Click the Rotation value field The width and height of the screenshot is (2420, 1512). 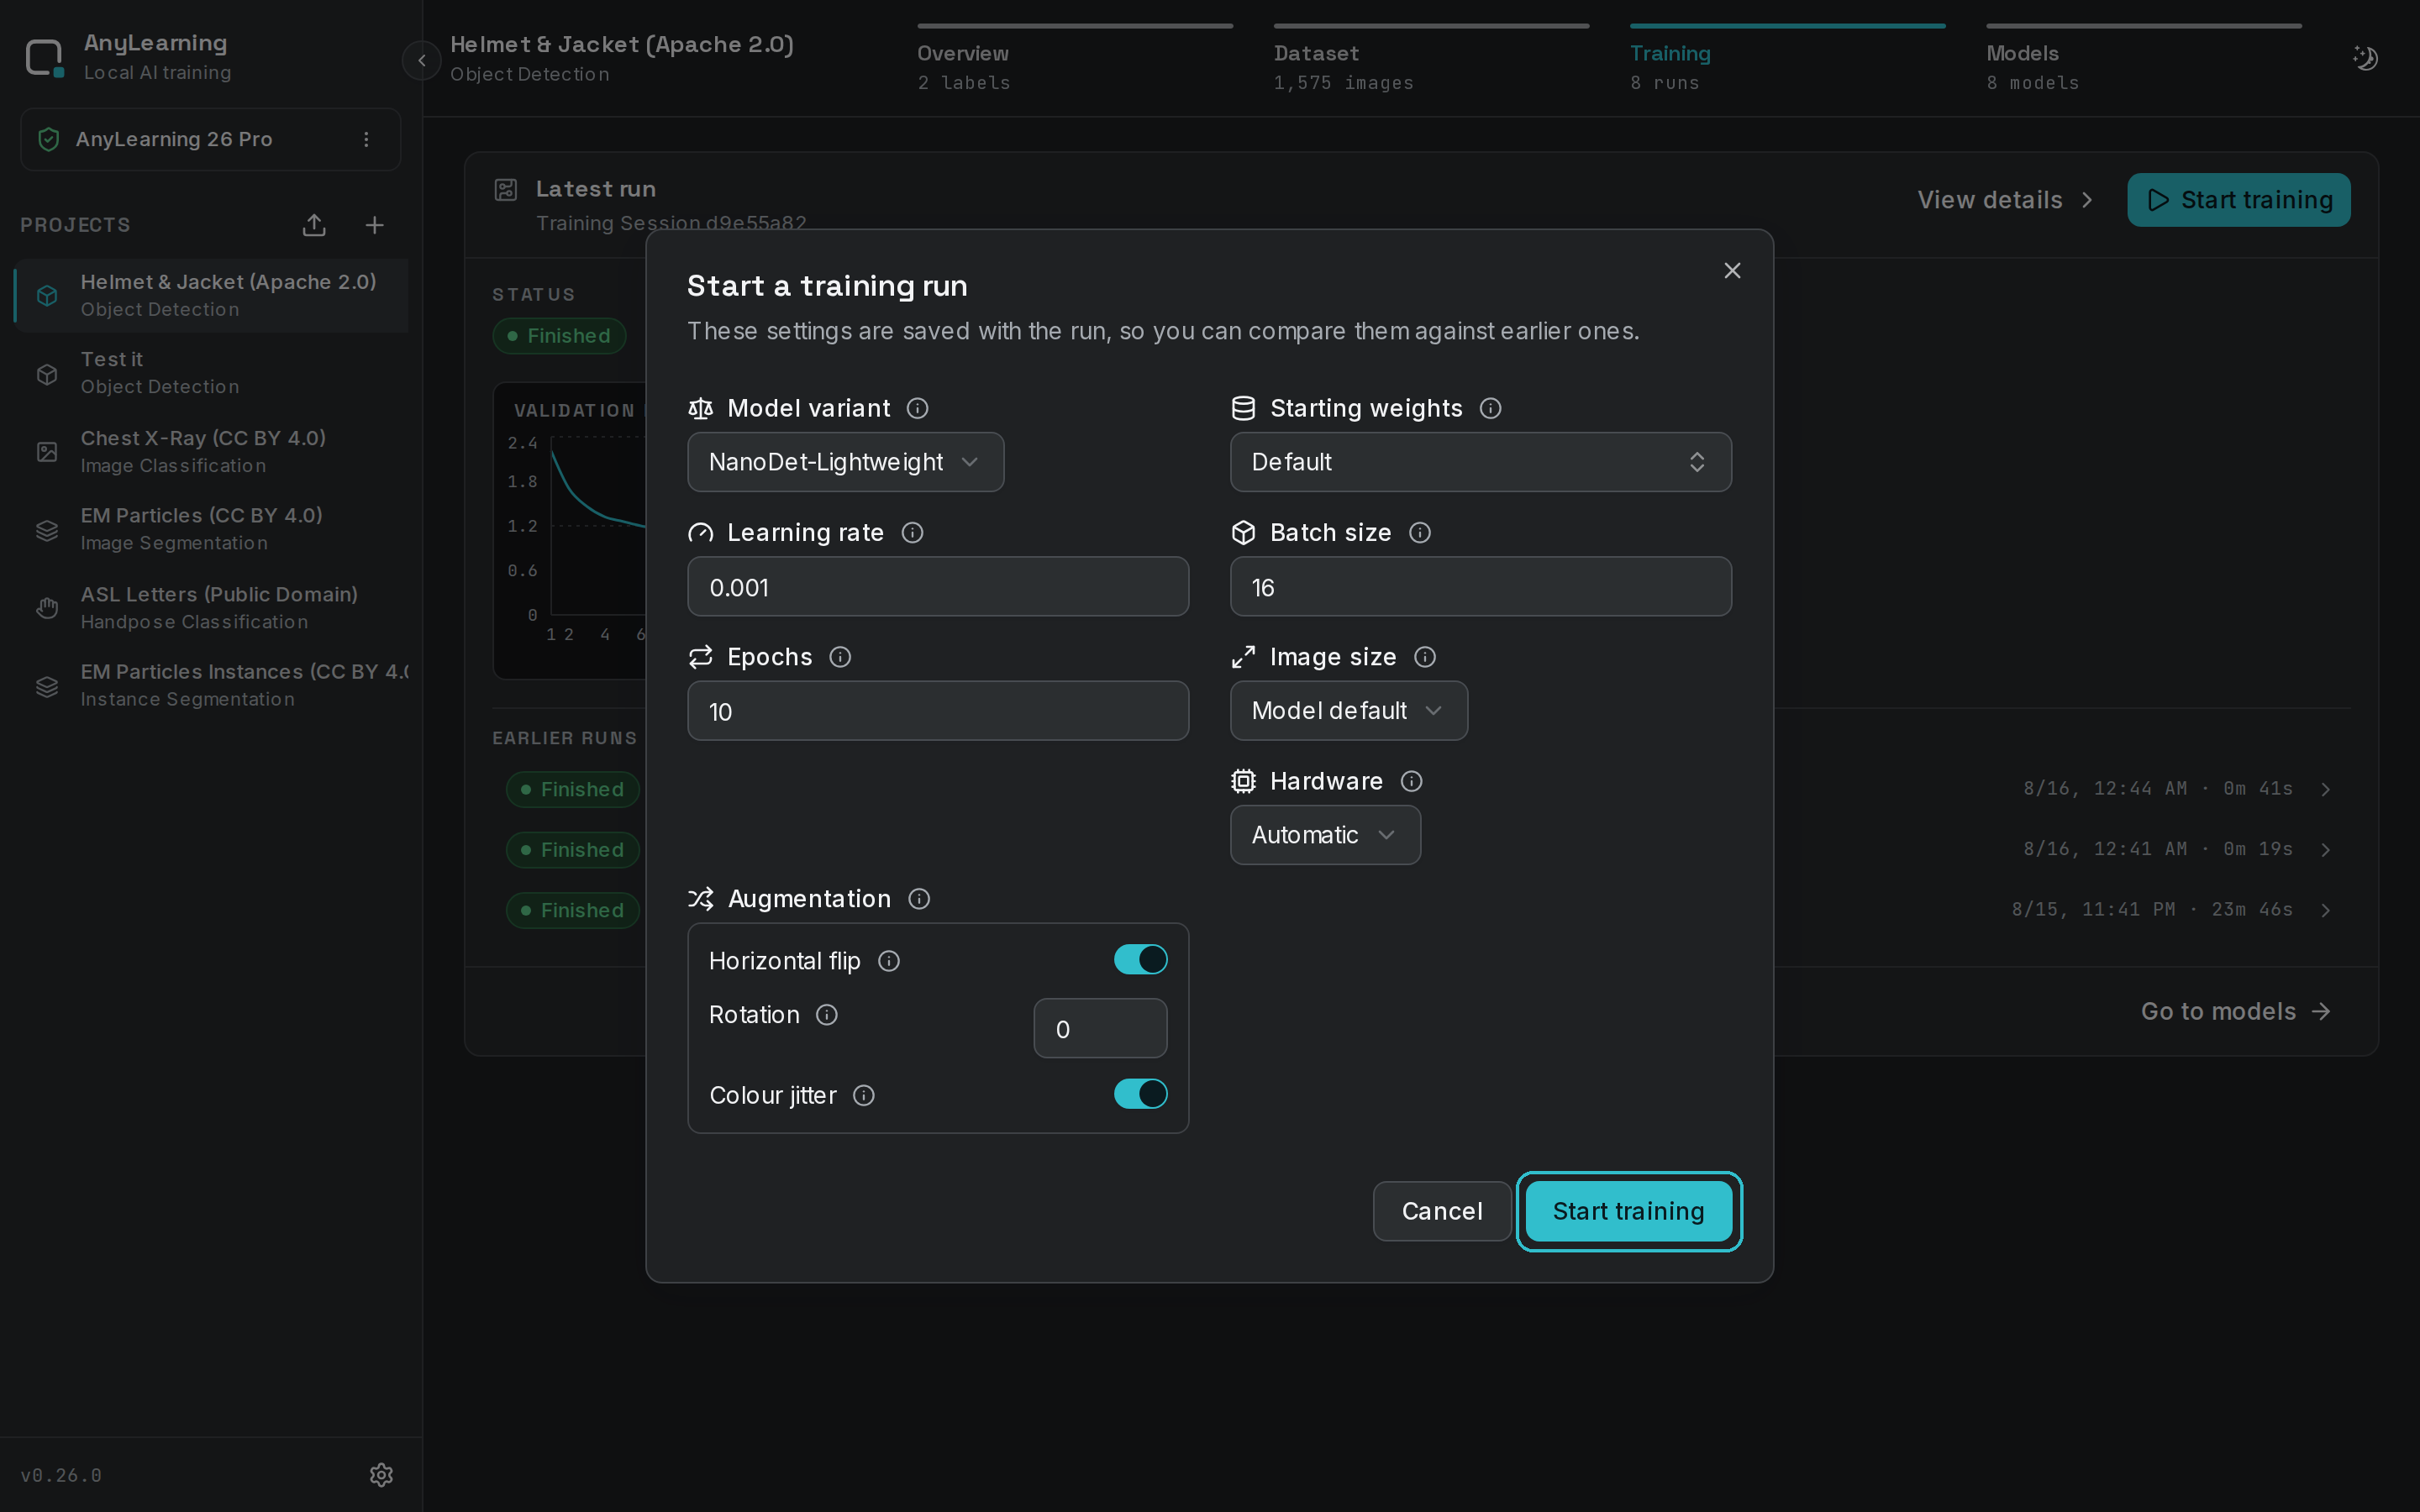[x=1101, y=1029]
